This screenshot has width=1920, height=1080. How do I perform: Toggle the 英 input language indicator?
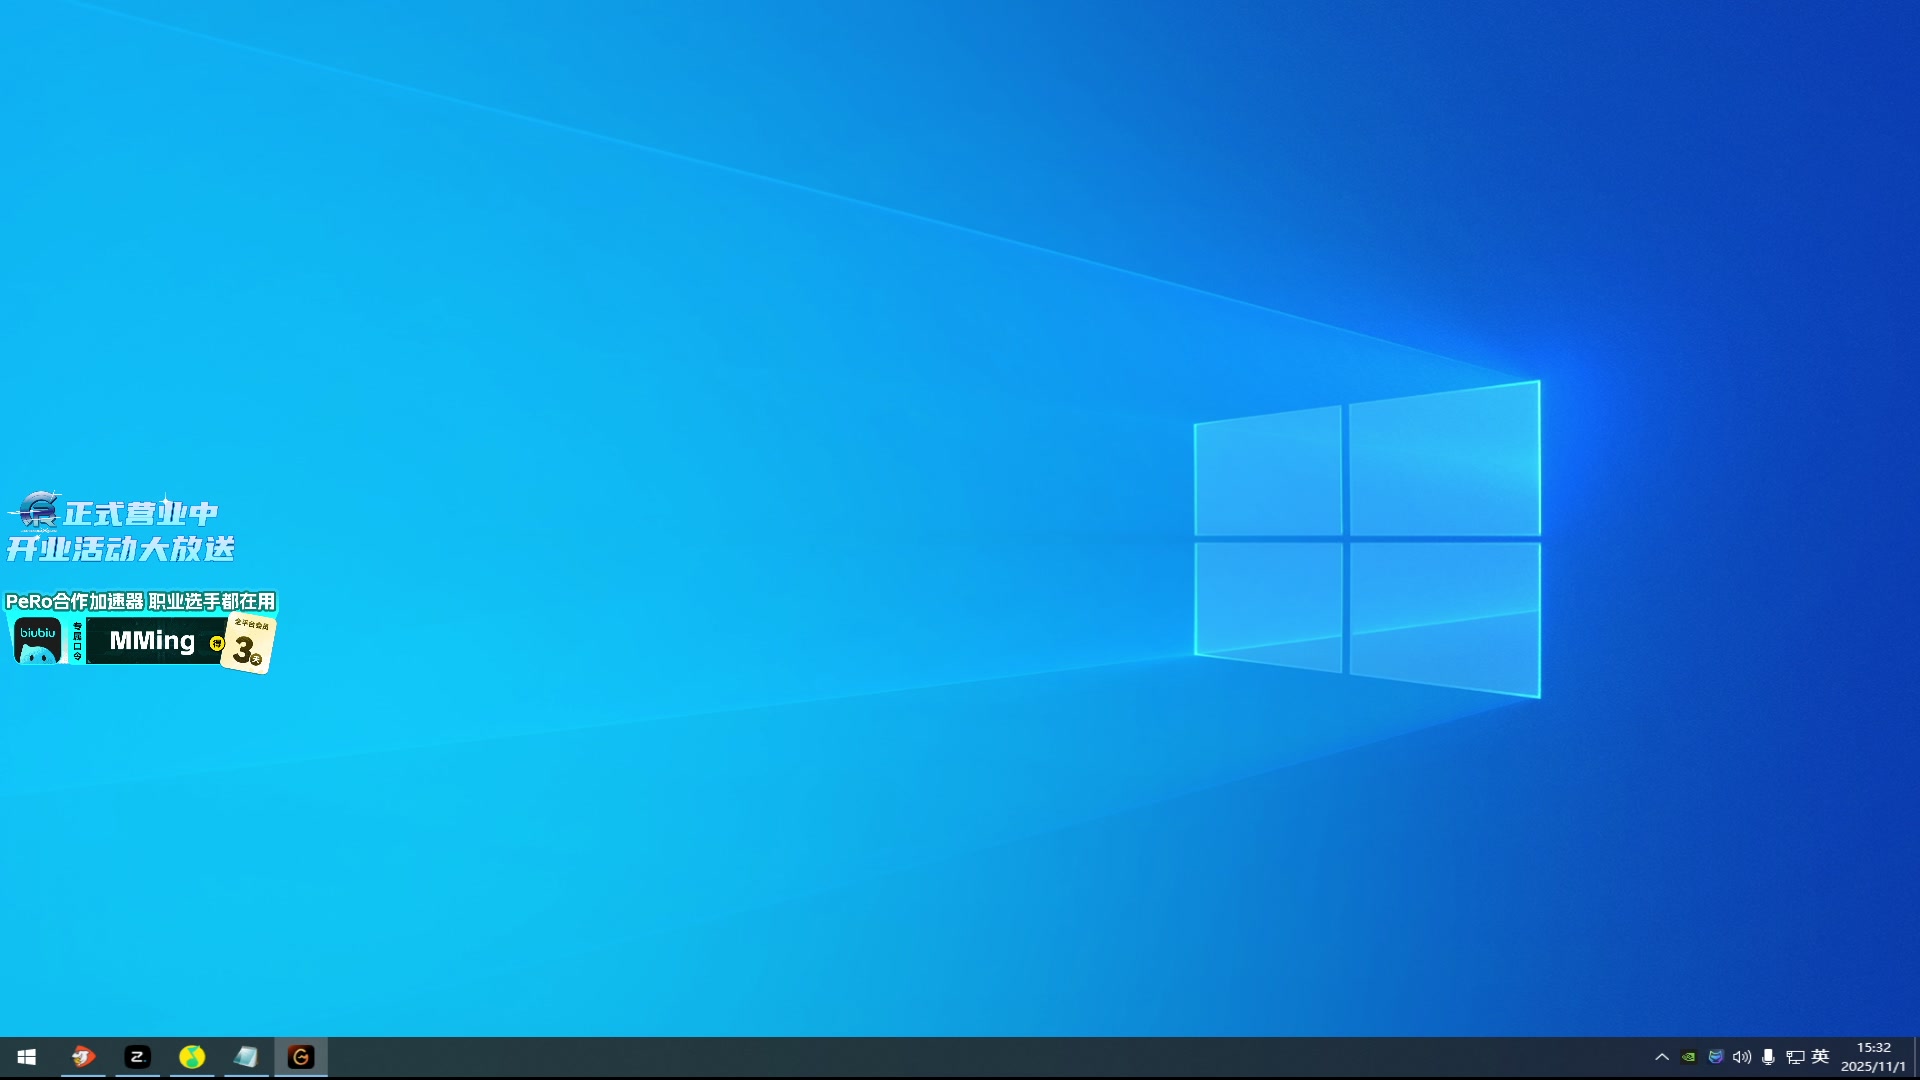(1820, 1057)
